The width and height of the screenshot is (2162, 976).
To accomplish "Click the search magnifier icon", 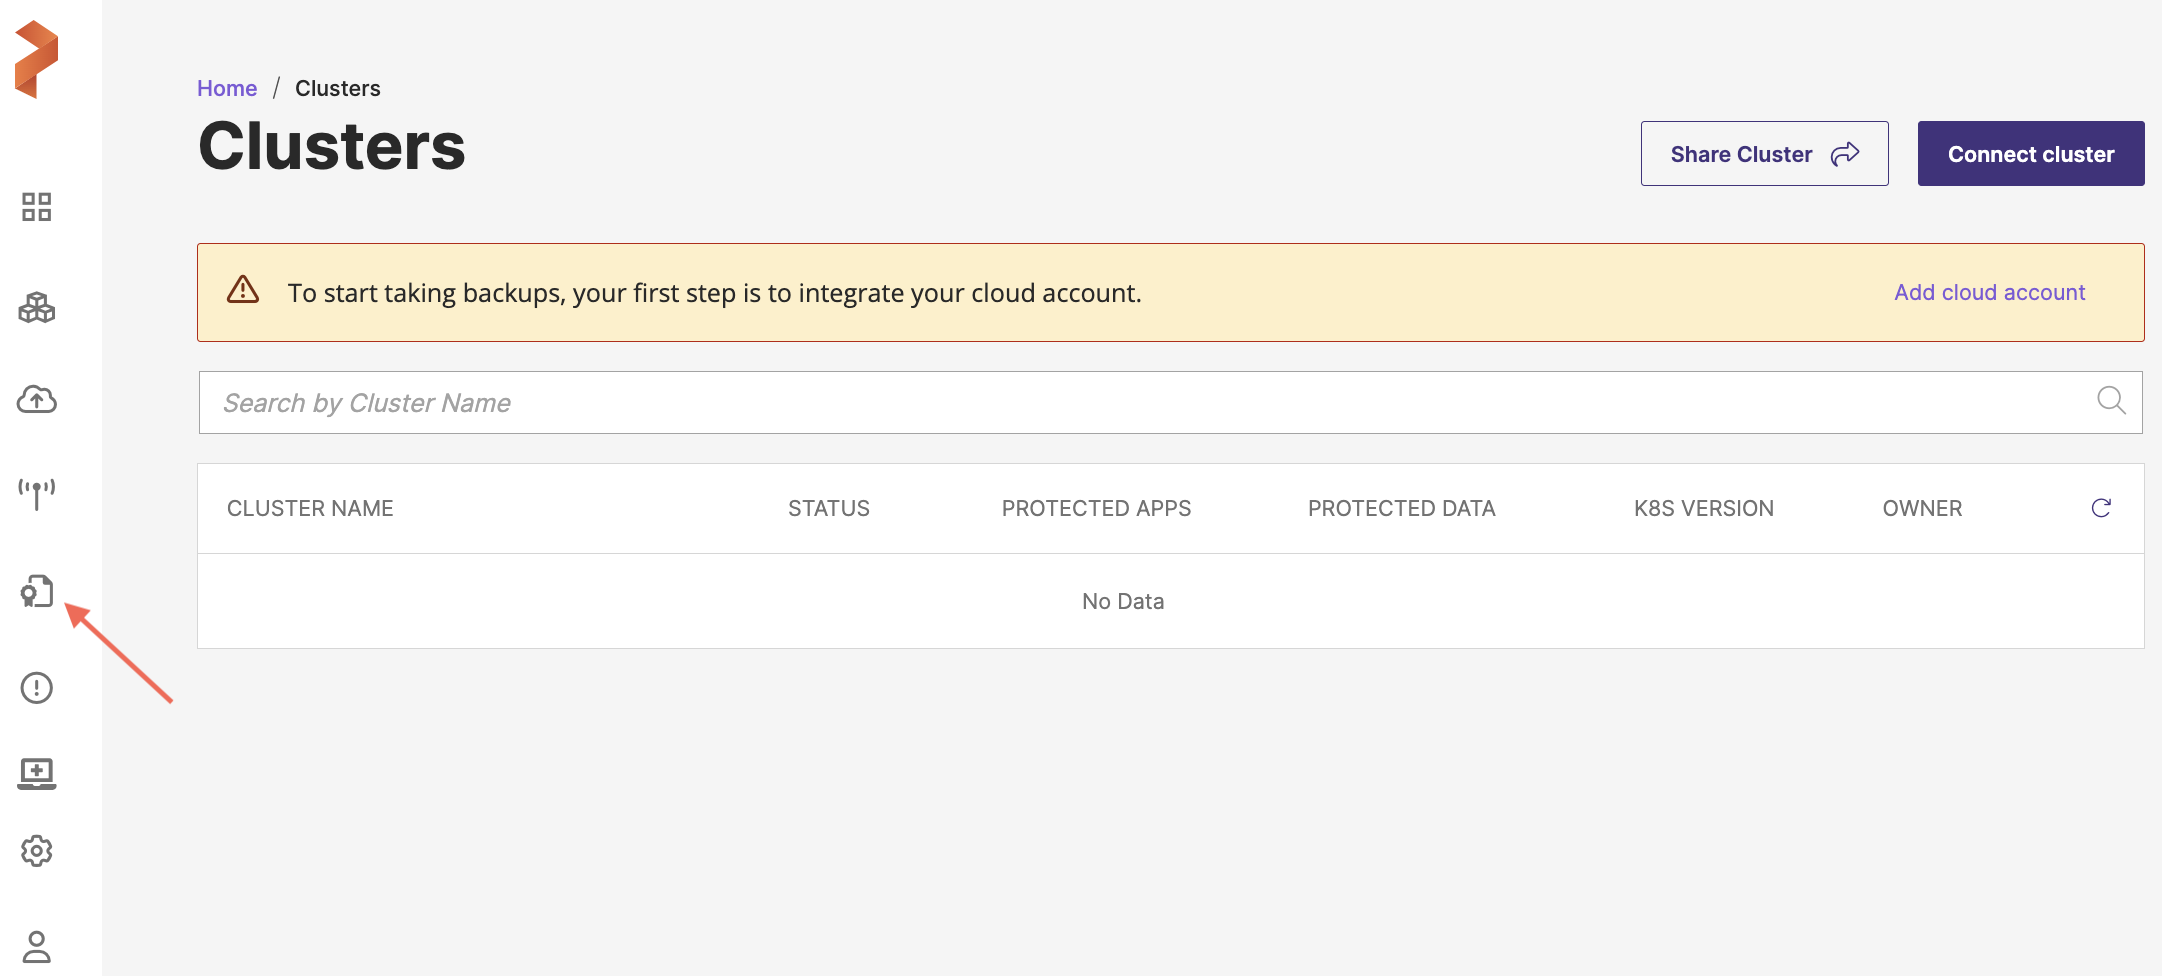I will 2111,401.
